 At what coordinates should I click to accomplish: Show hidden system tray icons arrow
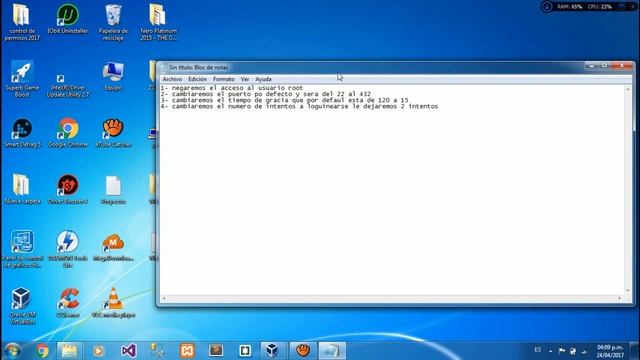(551, 351)
